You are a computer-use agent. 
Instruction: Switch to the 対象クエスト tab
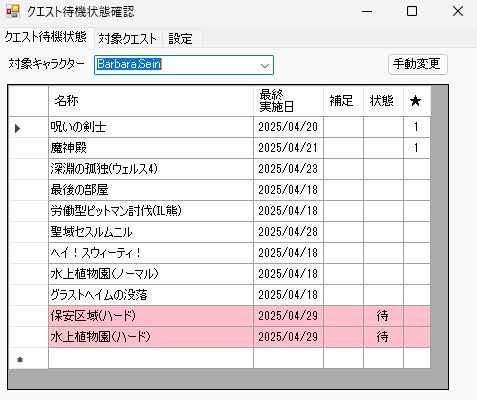[x=127, y=39]
